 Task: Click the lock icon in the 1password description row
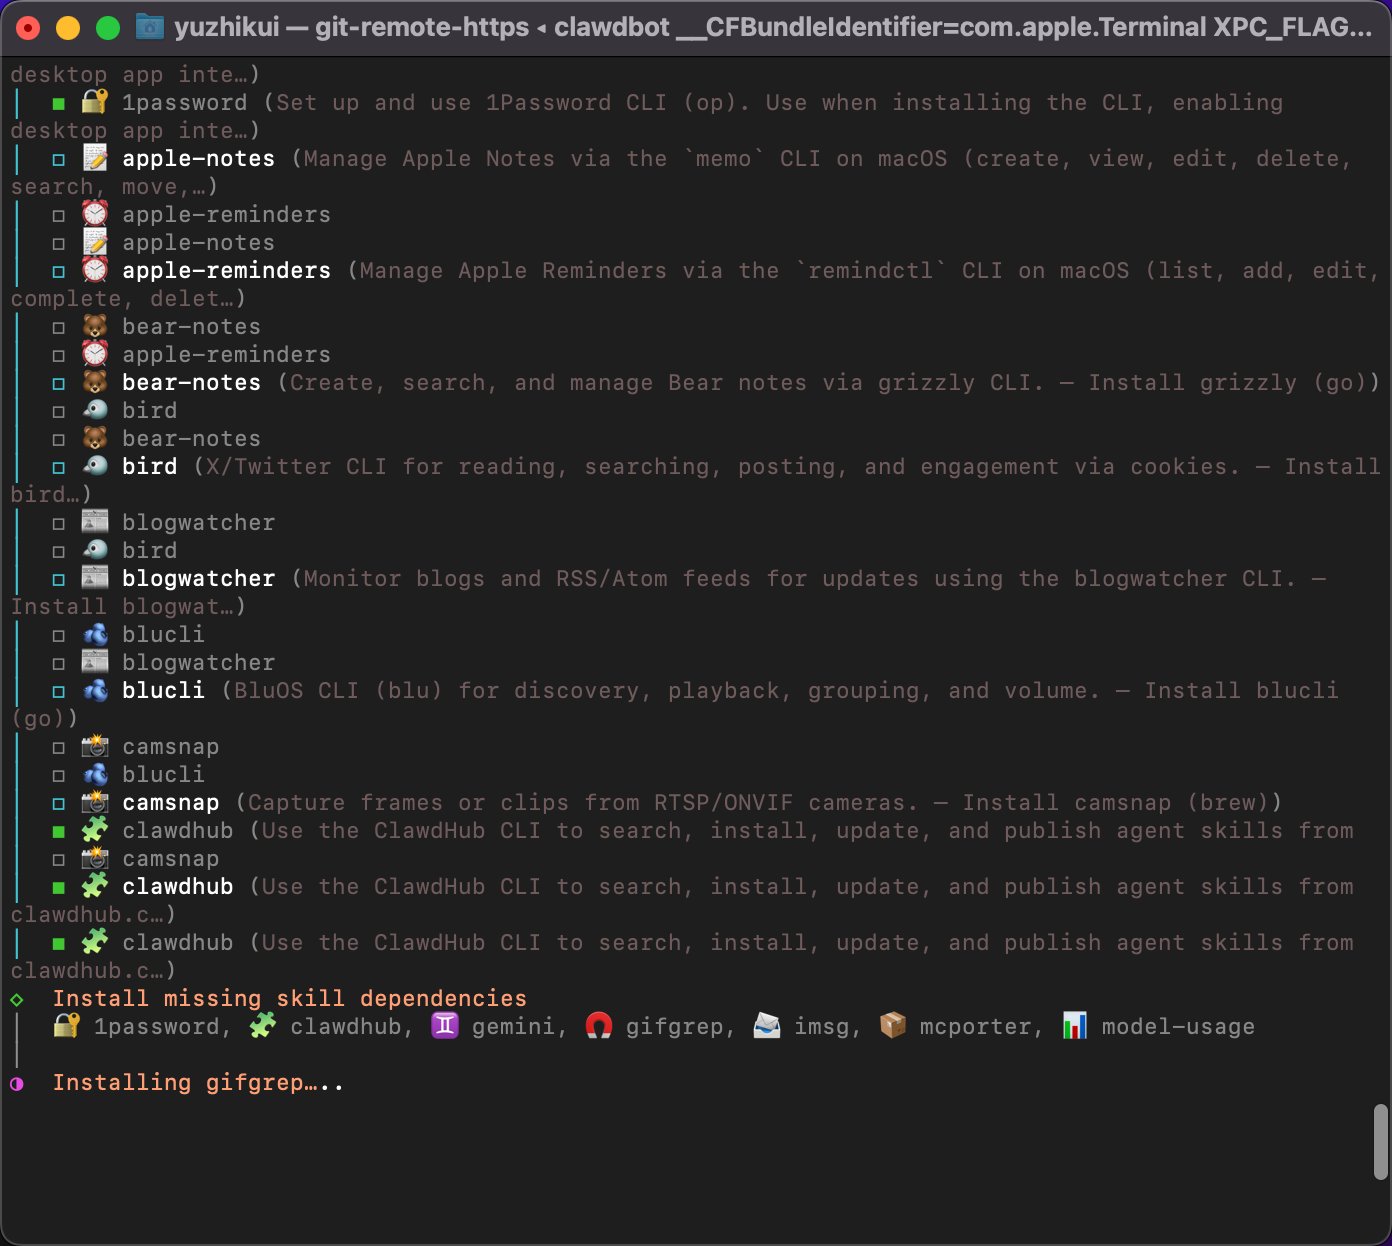[x=95, y=102]
